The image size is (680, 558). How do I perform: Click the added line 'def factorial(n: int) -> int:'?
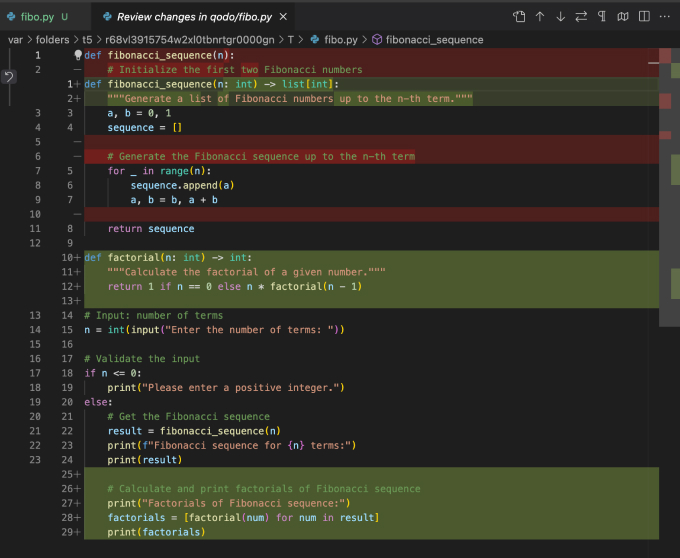click(x=168, y=258)
